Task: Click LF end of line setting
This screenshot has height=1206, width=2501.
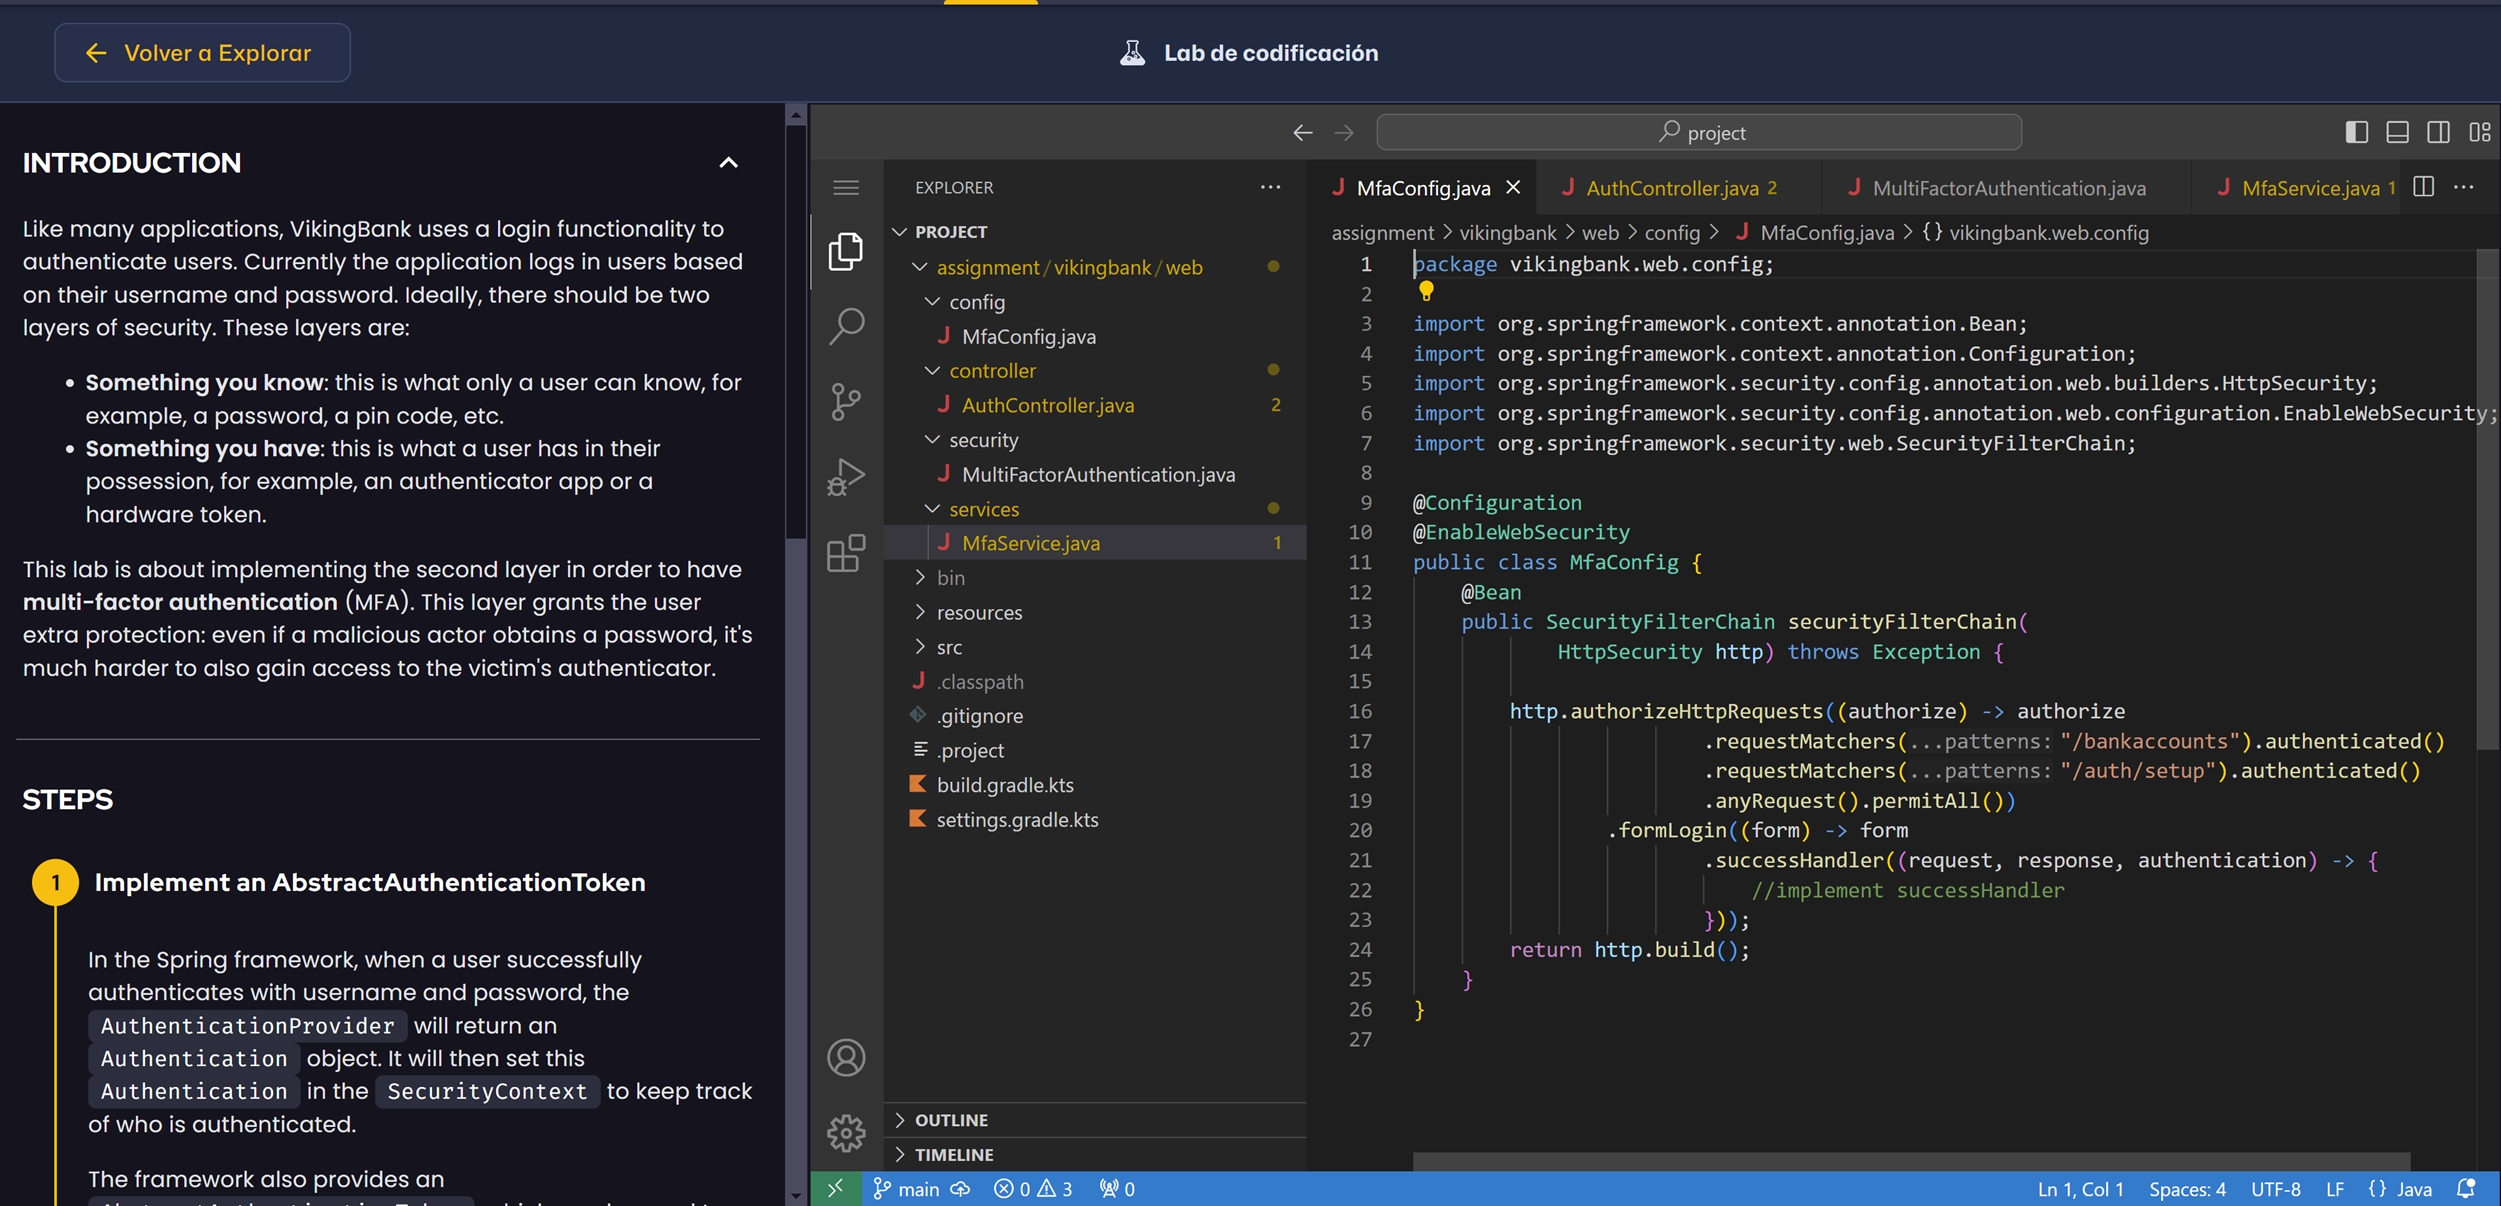Action: point(2335,1189)
